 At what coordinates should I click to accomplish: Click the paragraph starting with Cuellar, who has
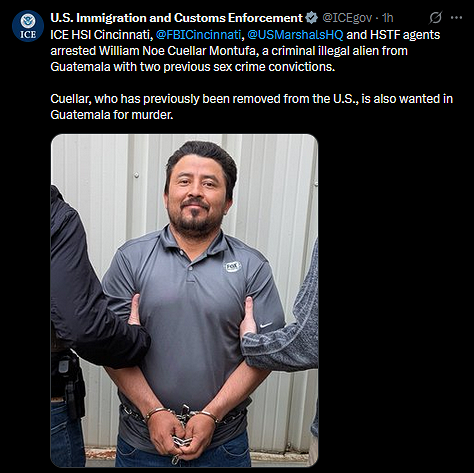coord(252,107)
